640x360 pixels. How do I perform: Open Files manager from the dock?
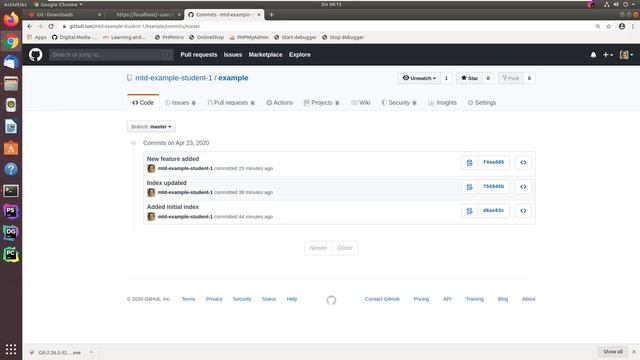tap(11, 84)
